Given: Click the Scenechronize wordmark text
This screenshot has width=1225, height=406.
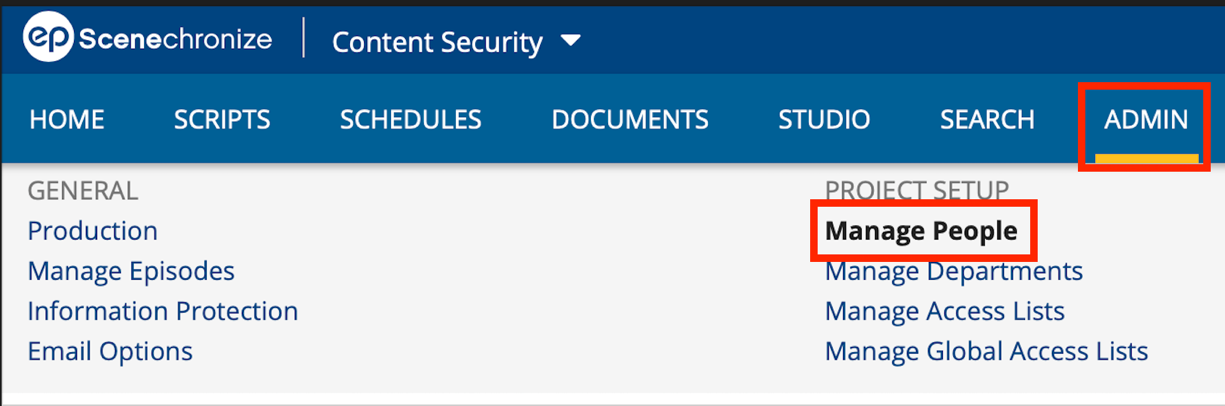Looking at the screenshot, I should [175, 39].
